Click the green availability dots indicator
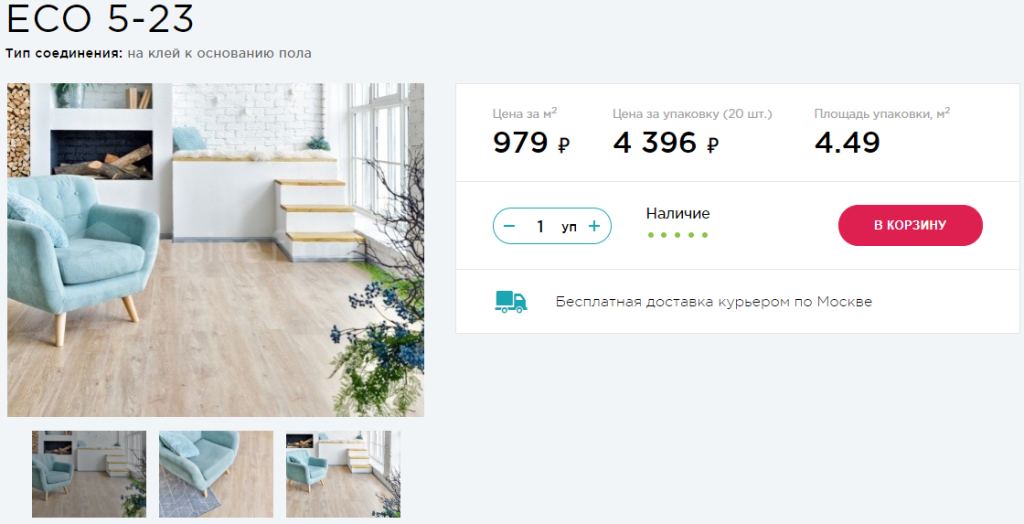Viewport: 1024px width, 524px height. [x=678, y=235]
